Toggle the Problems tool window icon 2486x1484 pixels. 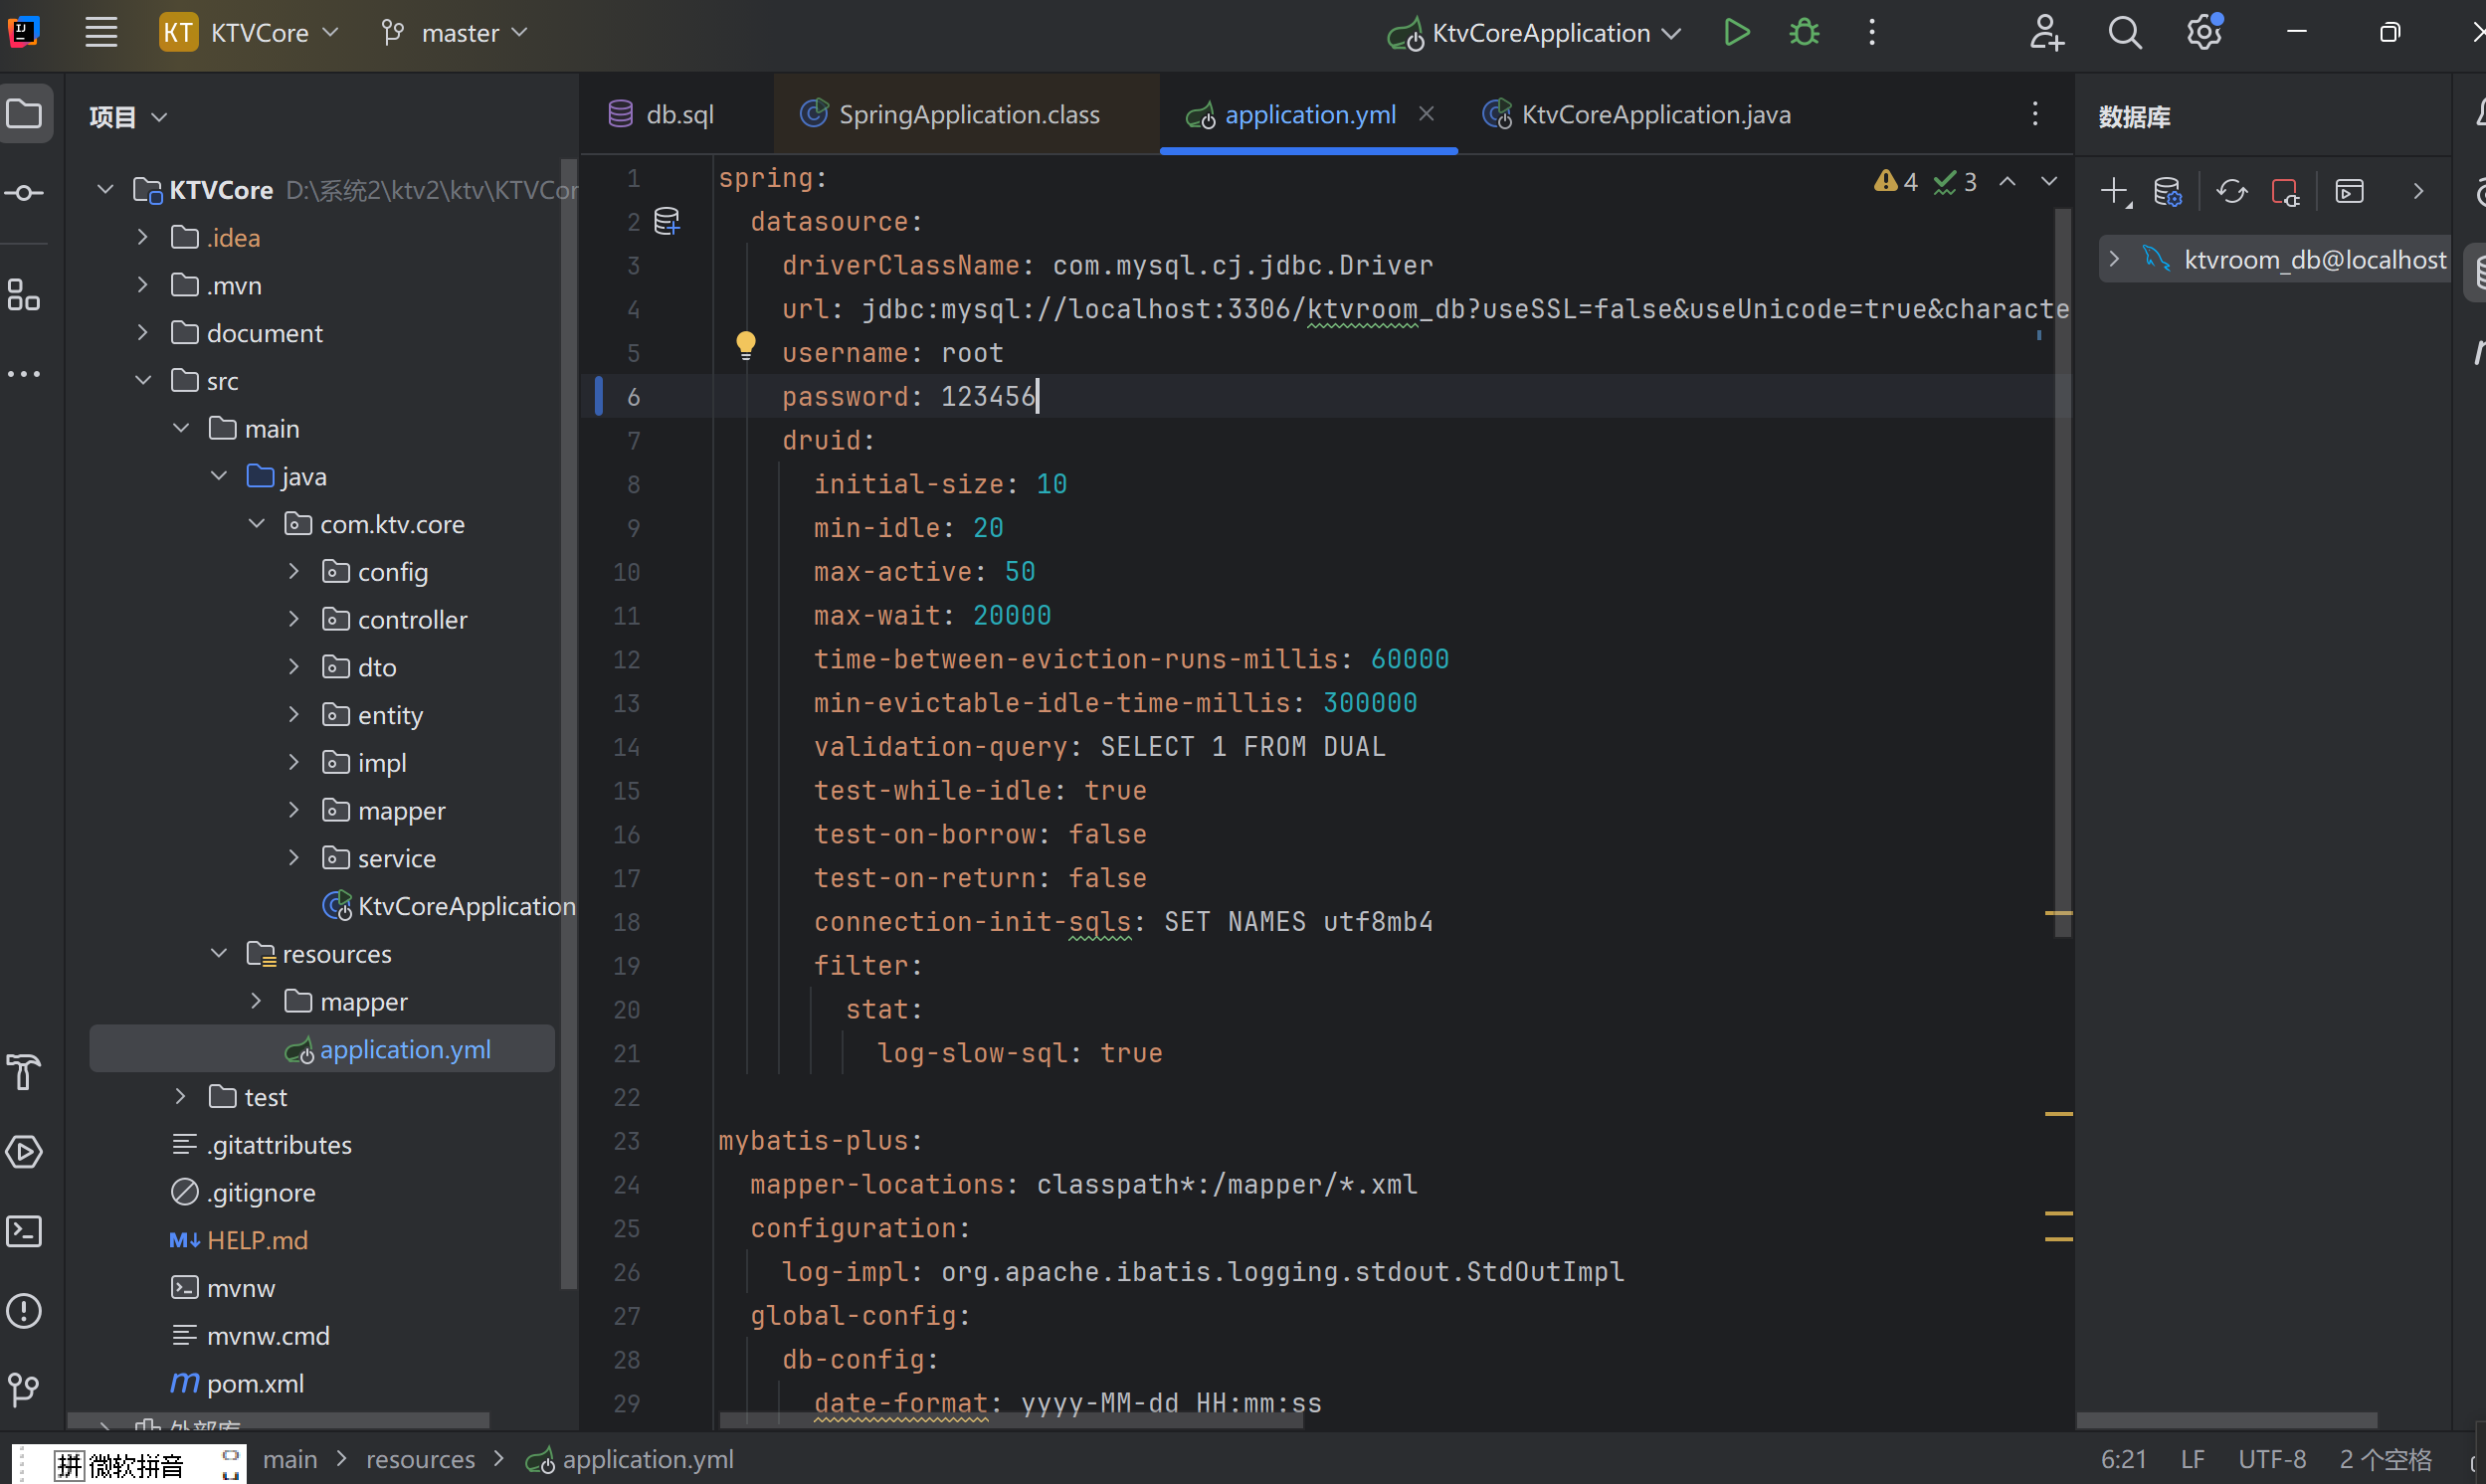(x=24, y=1310)
